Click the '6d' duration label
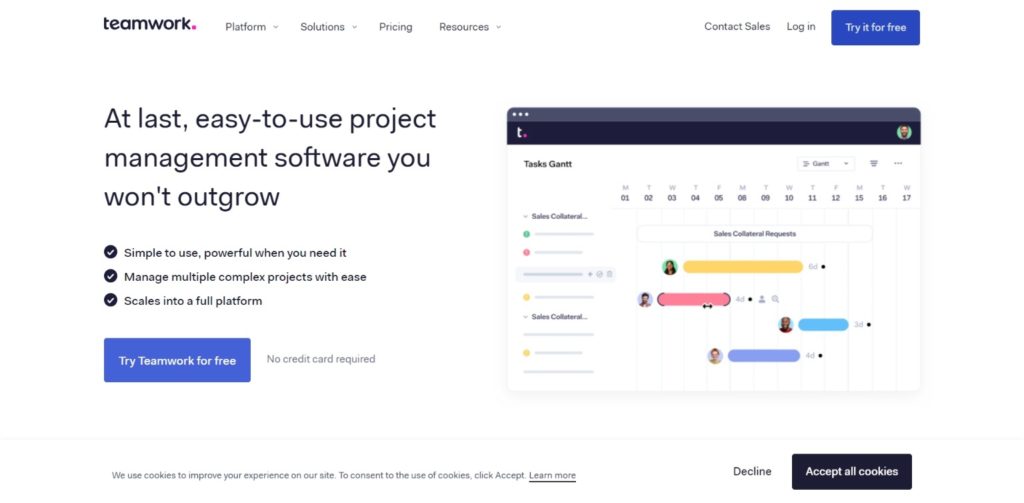Image resolution: width=1024 pixels, height=503 pixels. pos(813,267)
